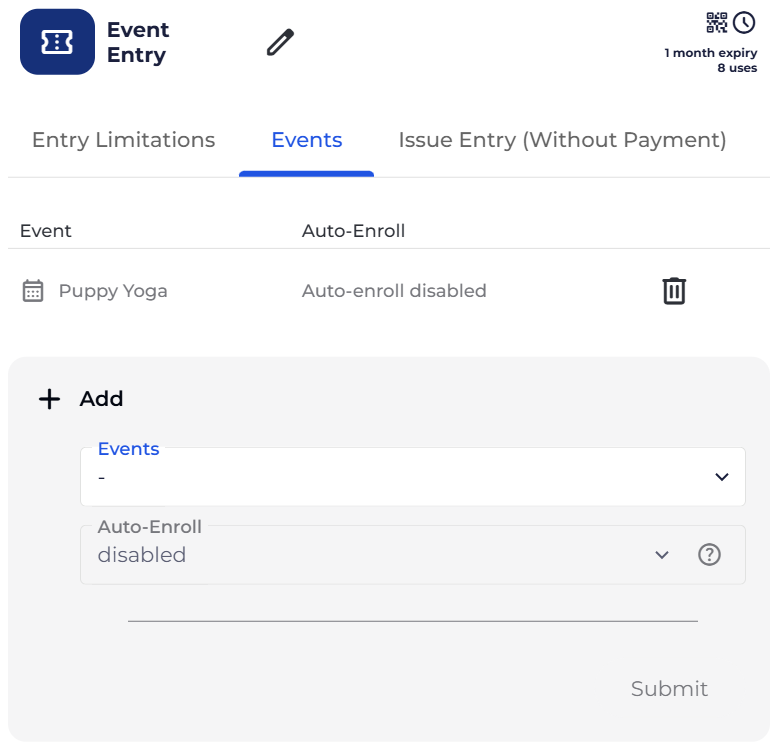Image resolution: width=782 pixels, height=753 pixels.
Task: Click the clock expiry icon
Action: pyautogui.click(x=744, y=23)
